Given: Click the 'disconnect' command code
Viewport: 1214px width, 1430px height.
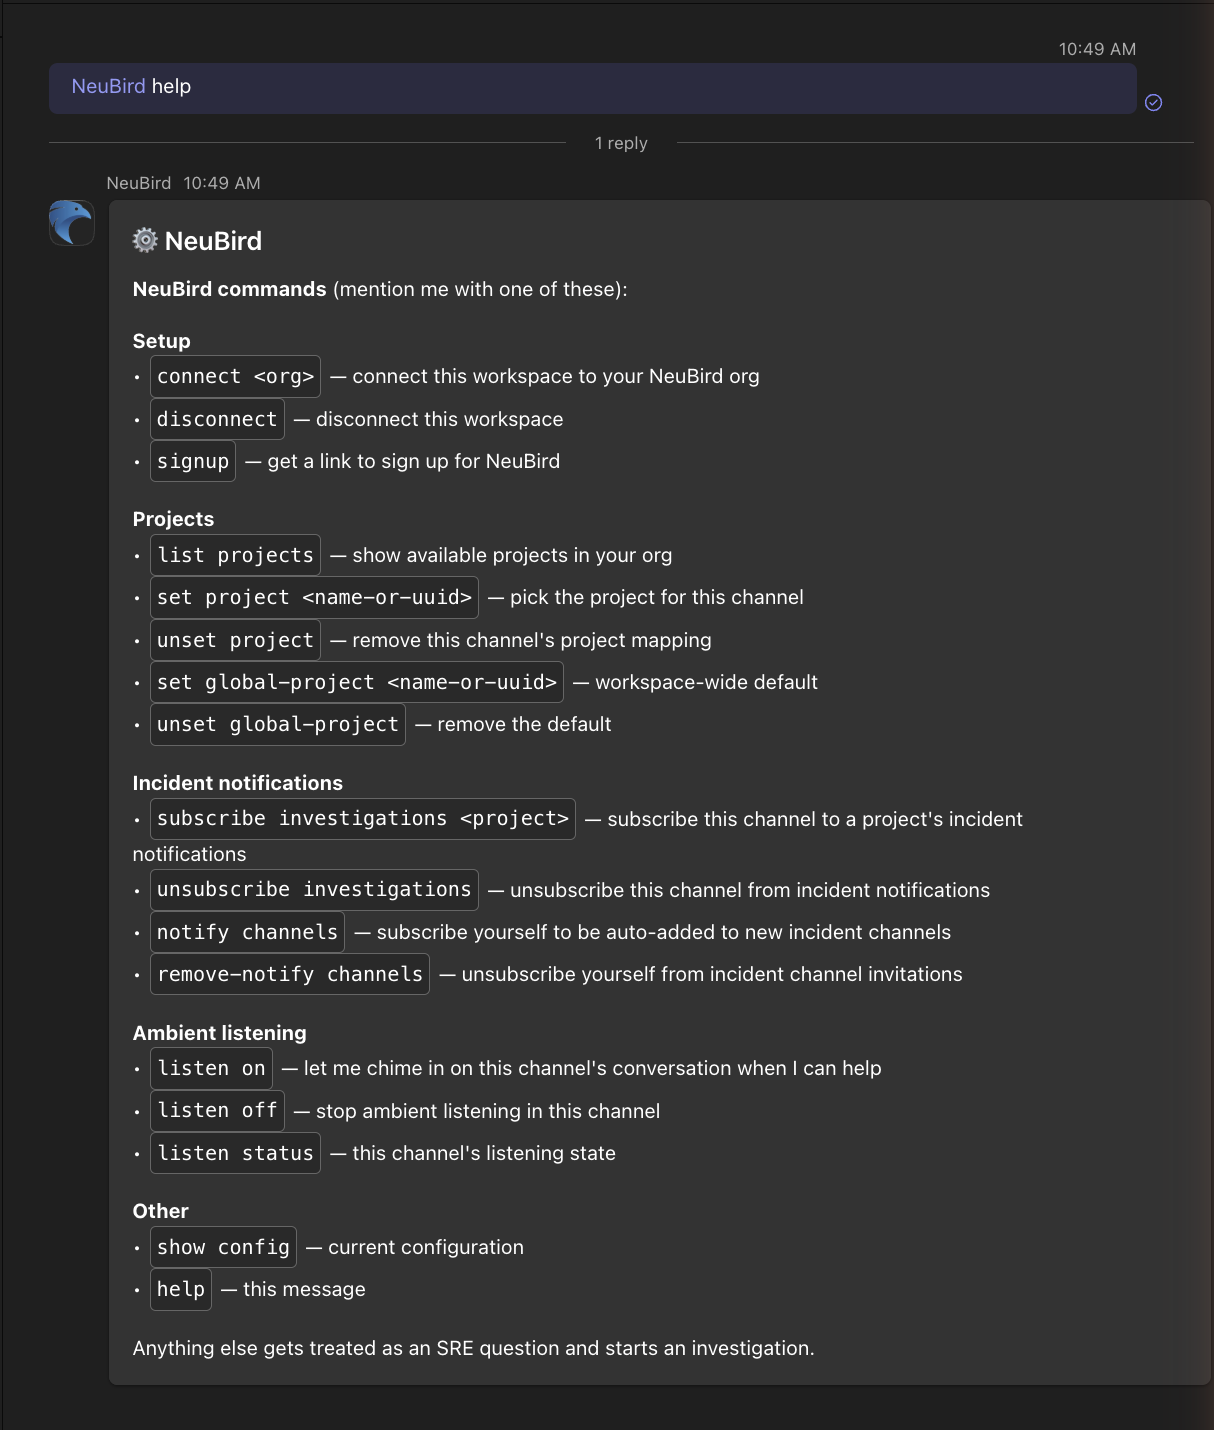Looking at the screenshot, I should [217, 419].
